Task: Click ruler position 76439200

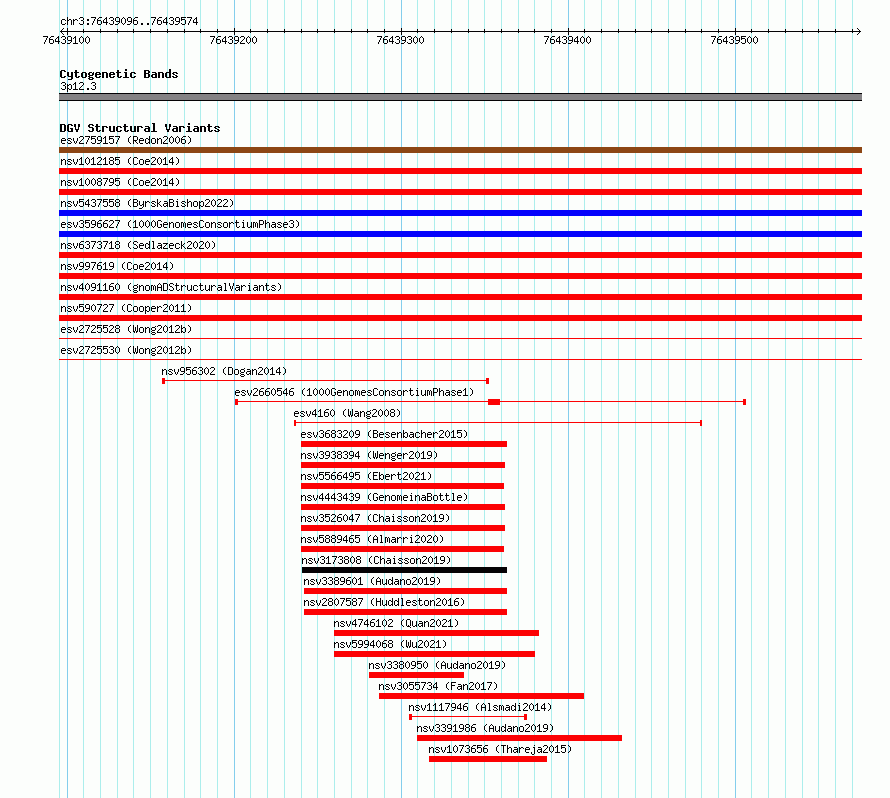Action: 233,40
